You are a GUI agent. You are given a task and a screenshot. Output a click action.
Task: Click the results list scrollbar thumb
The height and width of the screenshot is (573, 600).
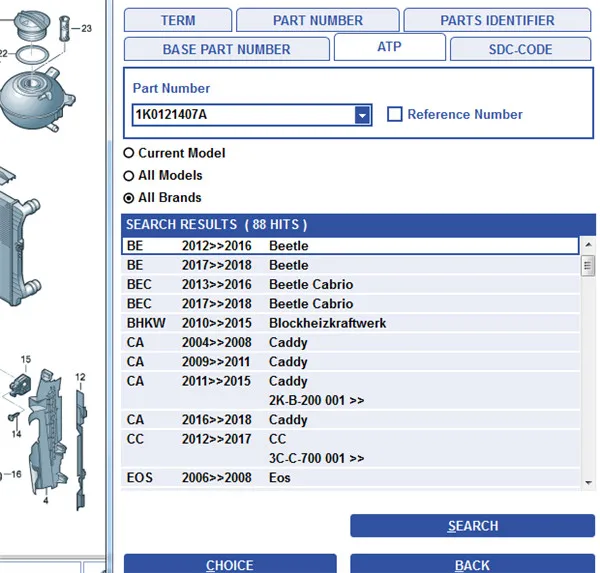(588, 266)
